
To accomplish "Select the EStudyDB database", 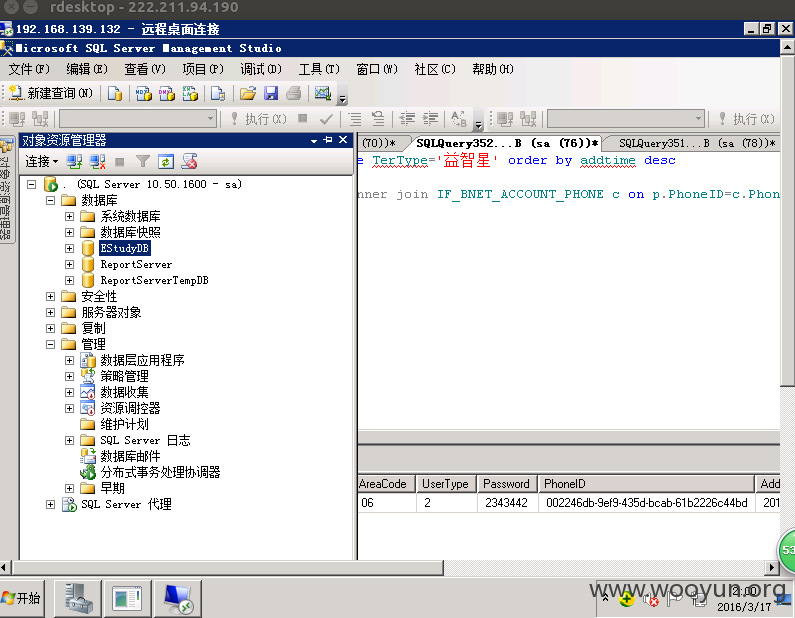I will coord(125,248).
